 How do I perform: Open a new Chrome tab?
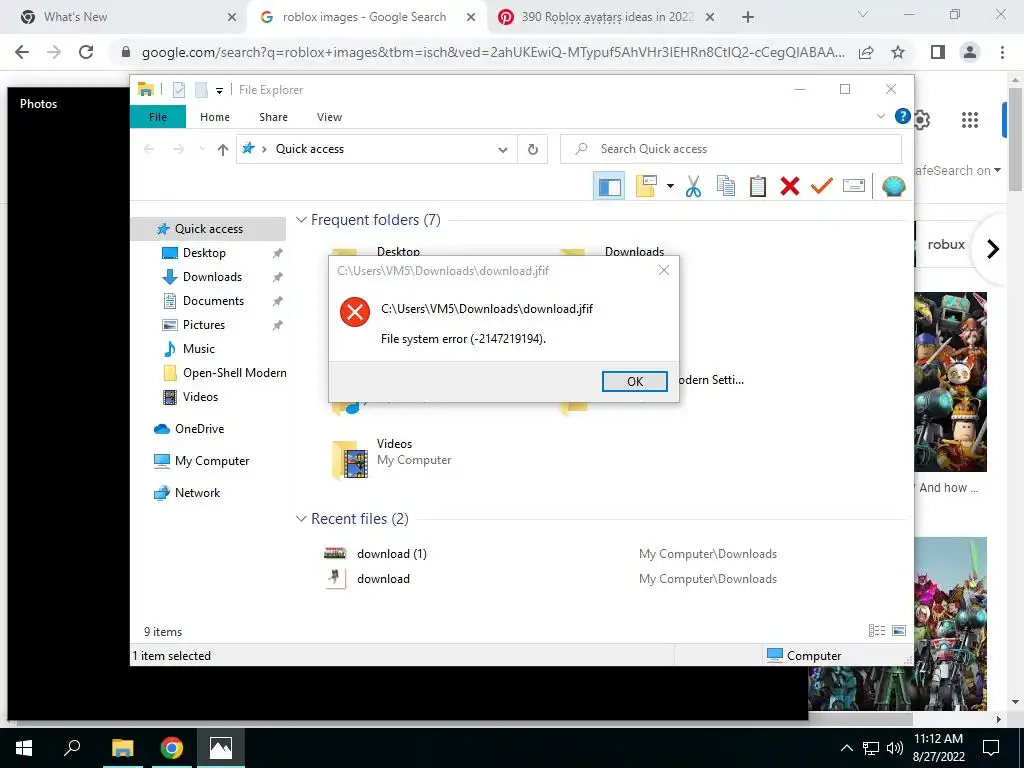coord(748,17)
